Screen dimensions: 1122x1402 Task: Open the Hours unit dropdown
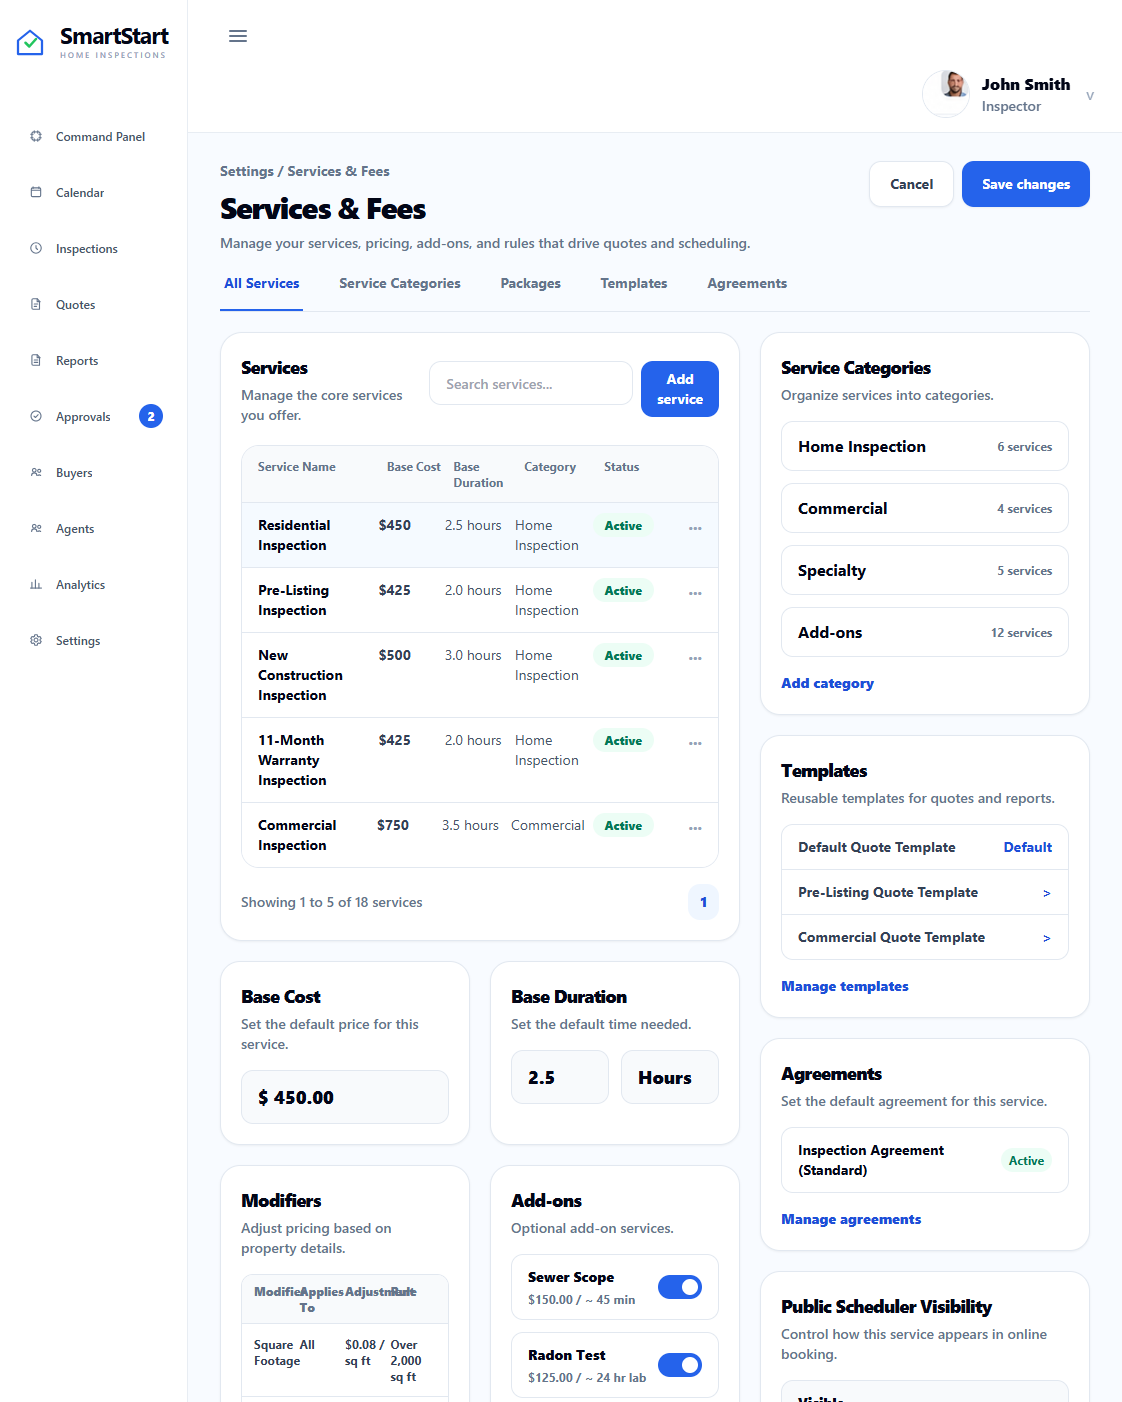[670, 1077]
